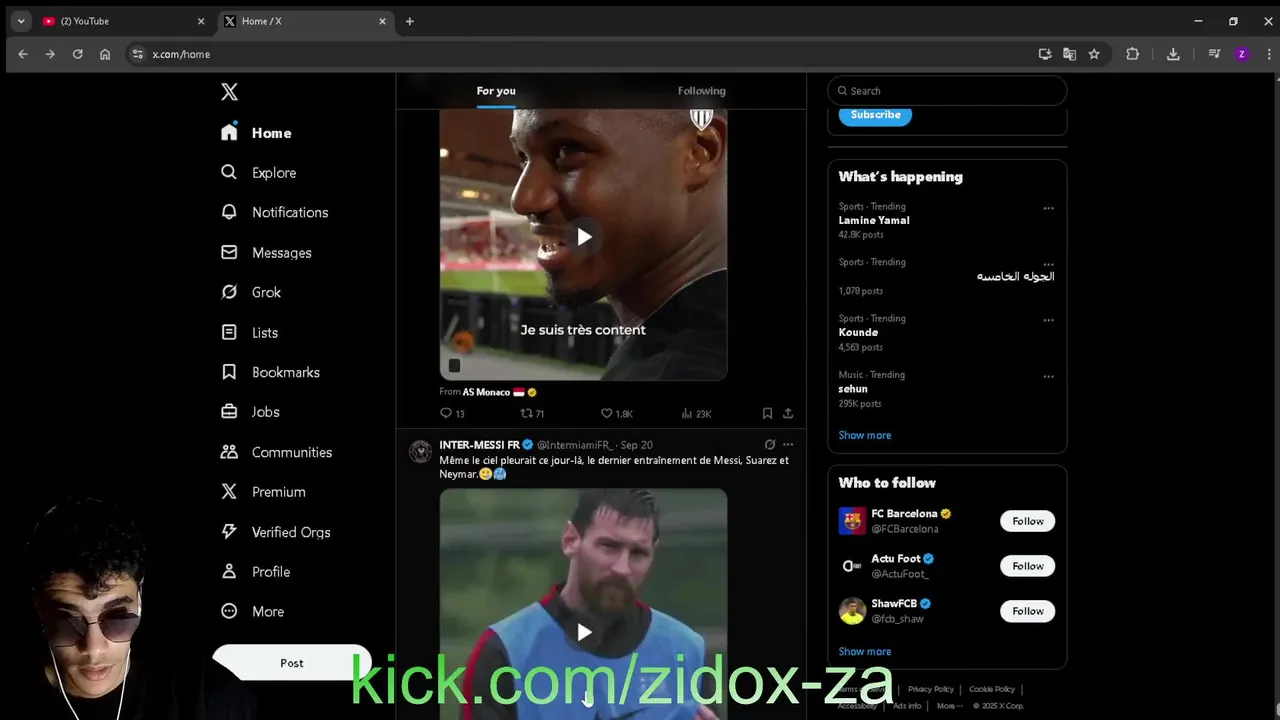The image size is (1280, 720).
Task: Repost the AS Monaco video post
Action: click(532, 413)
